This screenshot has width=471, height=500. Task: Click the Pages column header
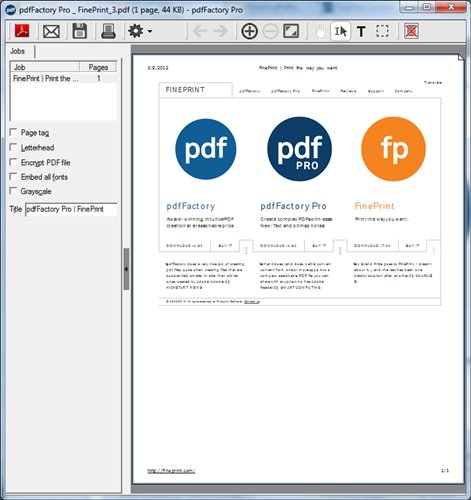(98, 67)
